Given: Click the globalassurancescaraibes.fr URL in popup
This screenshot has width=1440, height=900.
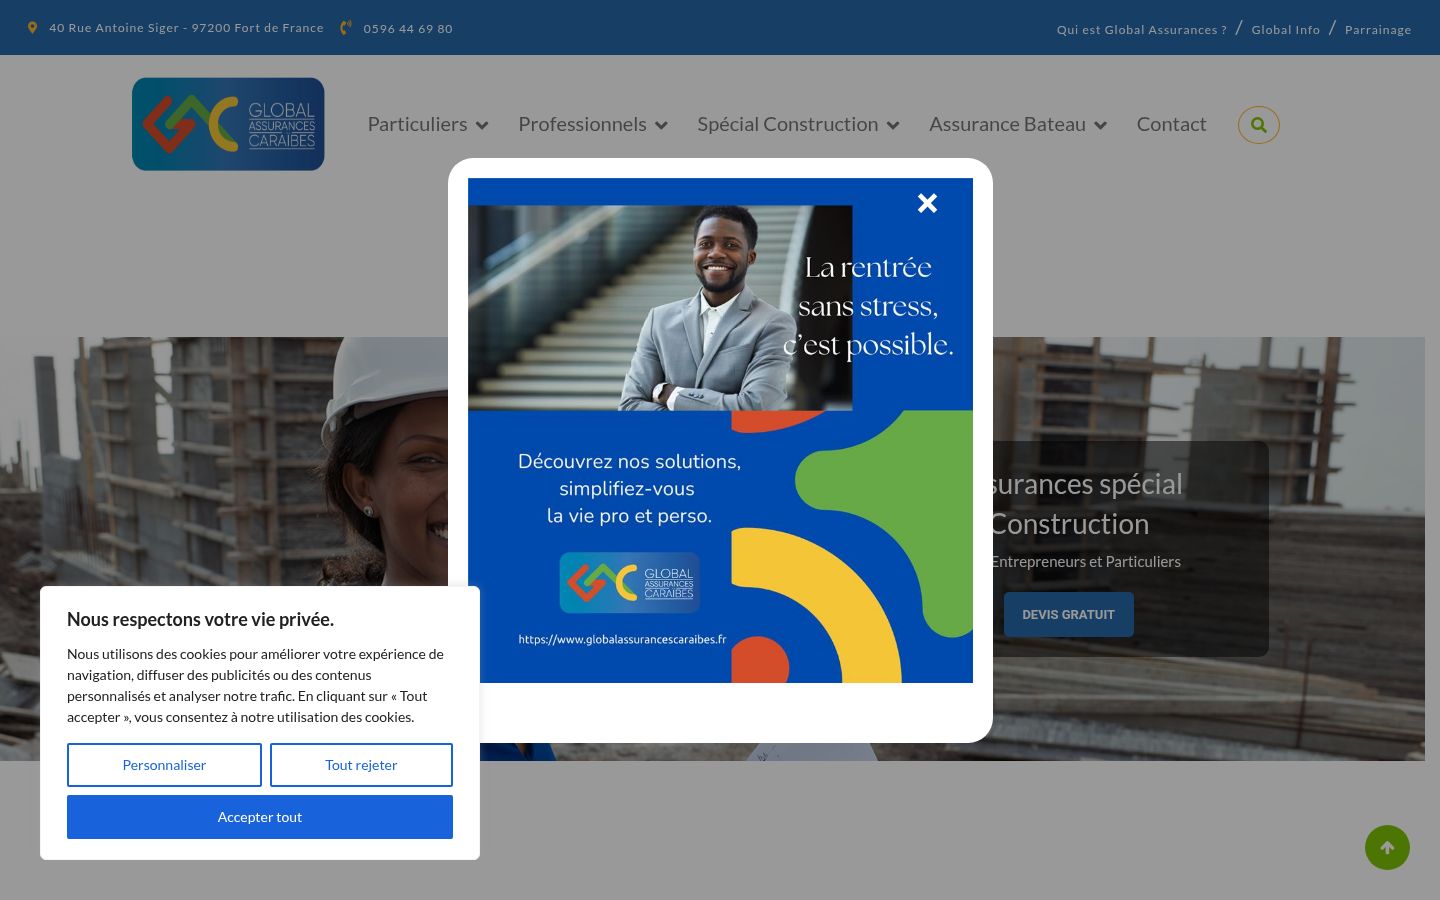Looking at the screenshot, I should [622, 639].
